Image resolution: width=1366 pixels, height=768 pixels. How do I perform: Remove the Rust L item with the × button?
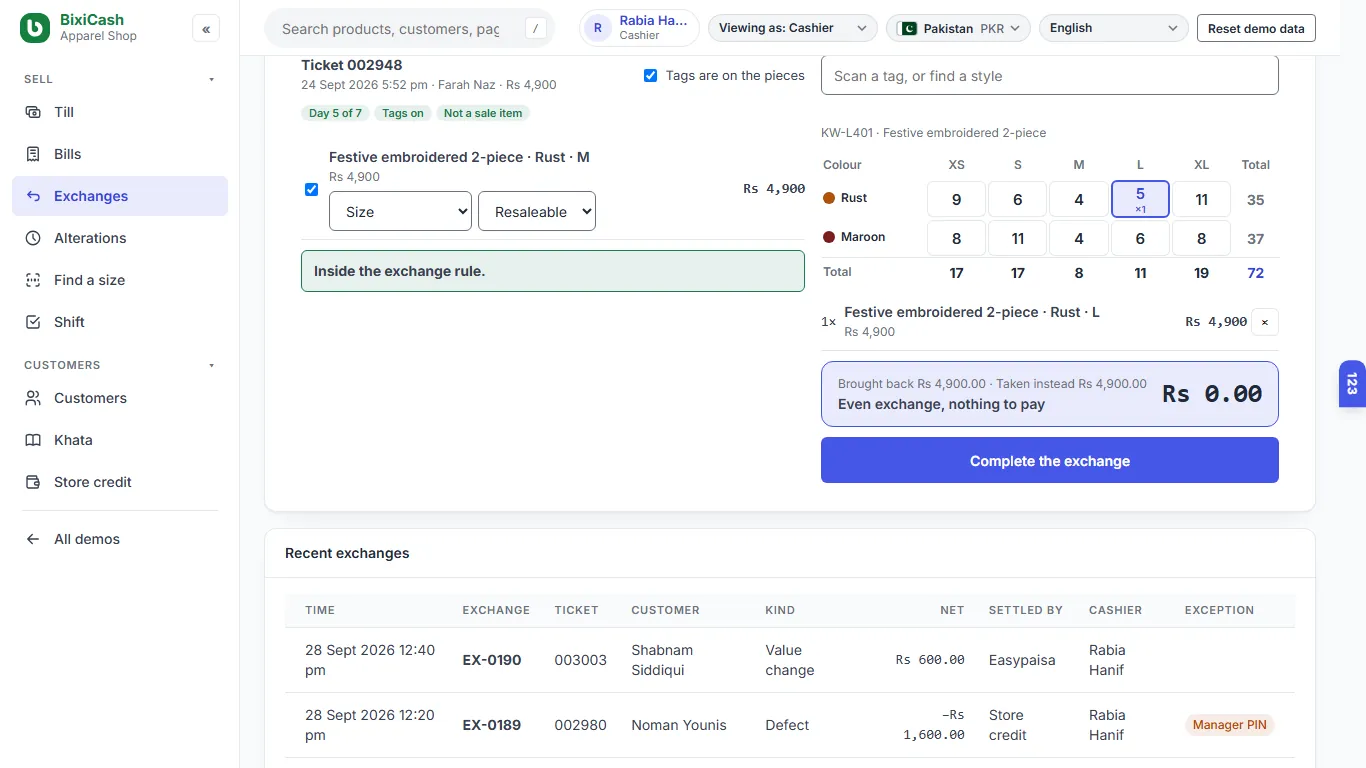(x=1265, y=322)
